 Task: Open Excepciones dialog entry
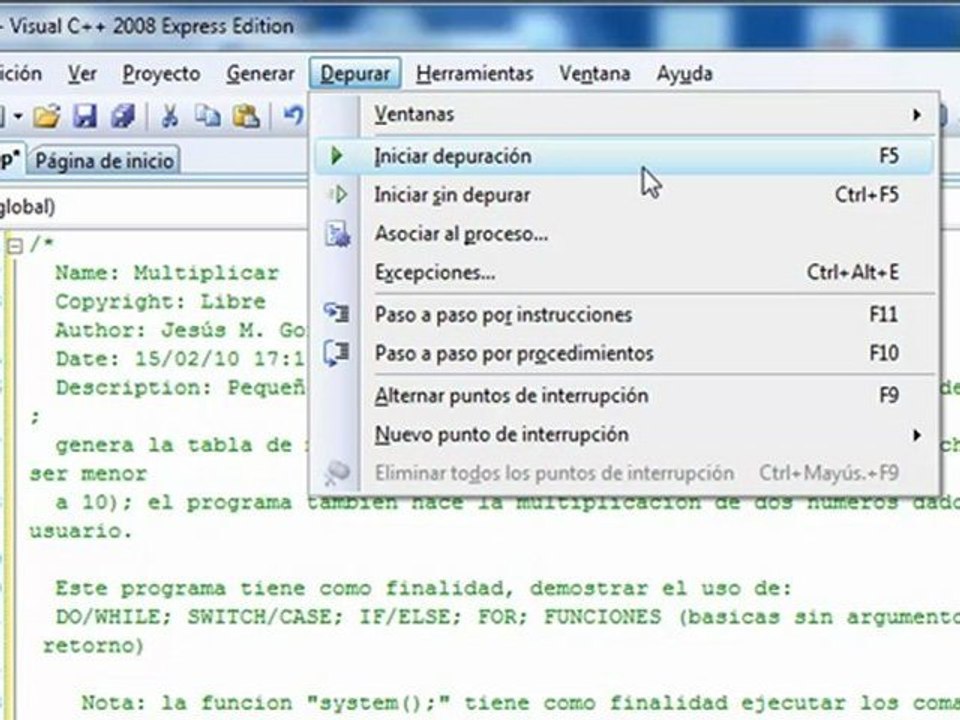tap(624, 272)
